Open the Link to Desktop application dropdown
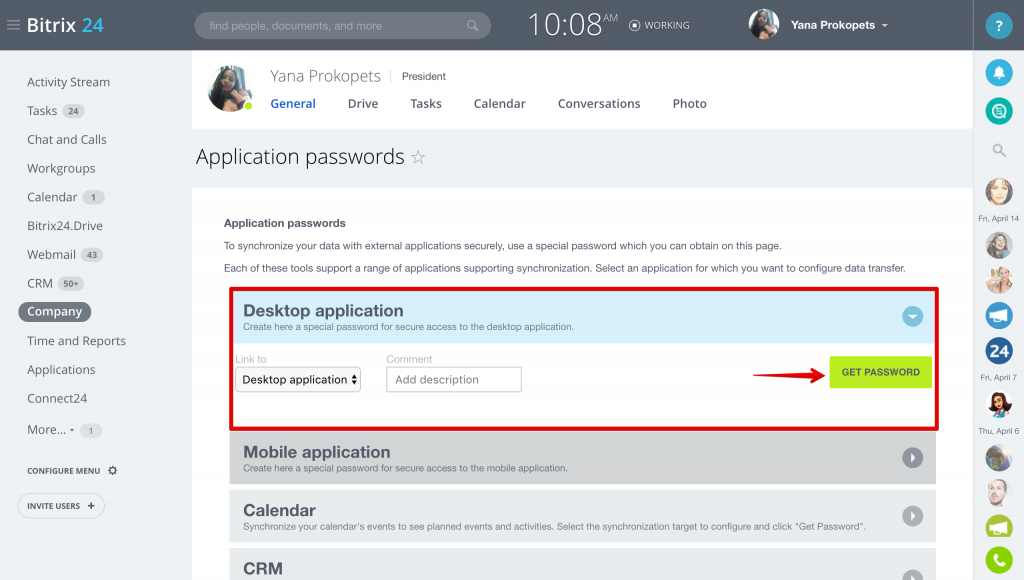1024x580 pixels. click(x=298, y=379)
